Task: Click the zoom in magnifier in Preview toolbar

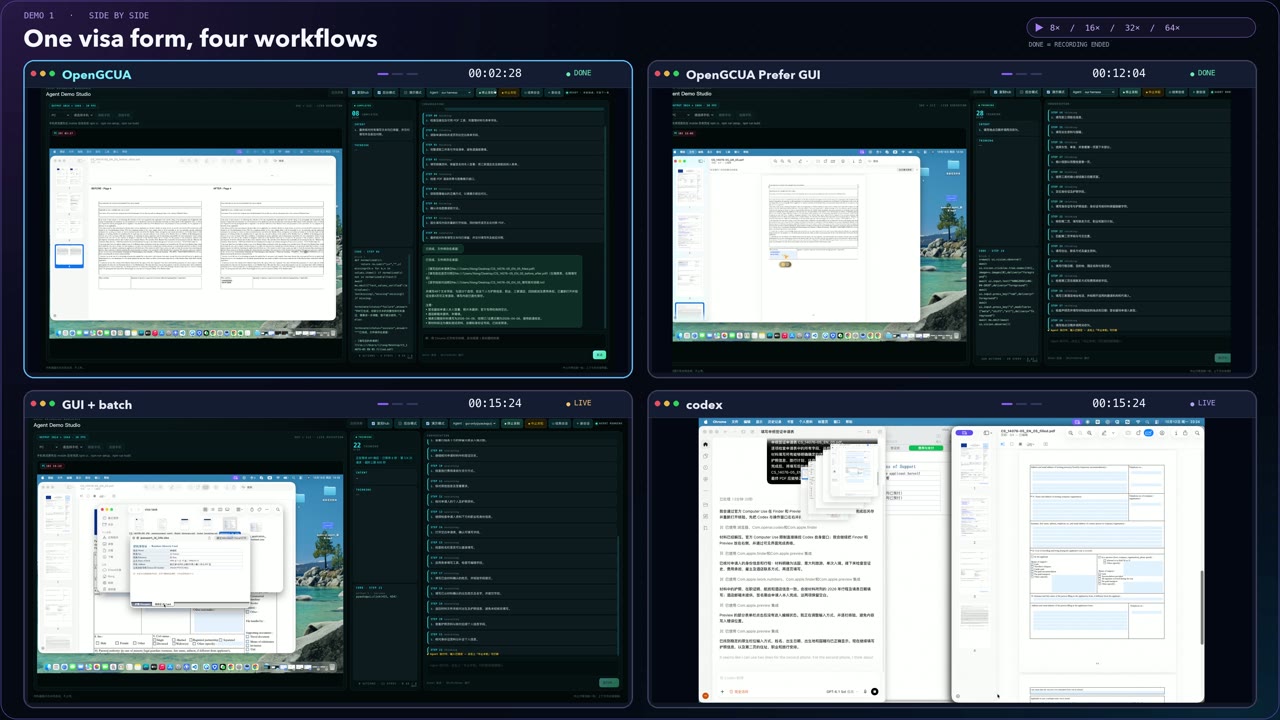Action: [1089, 433]
